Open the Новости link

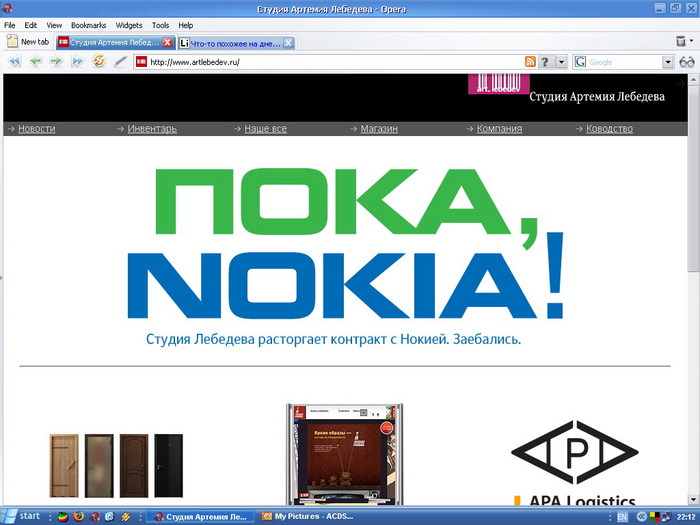(37, 129)
